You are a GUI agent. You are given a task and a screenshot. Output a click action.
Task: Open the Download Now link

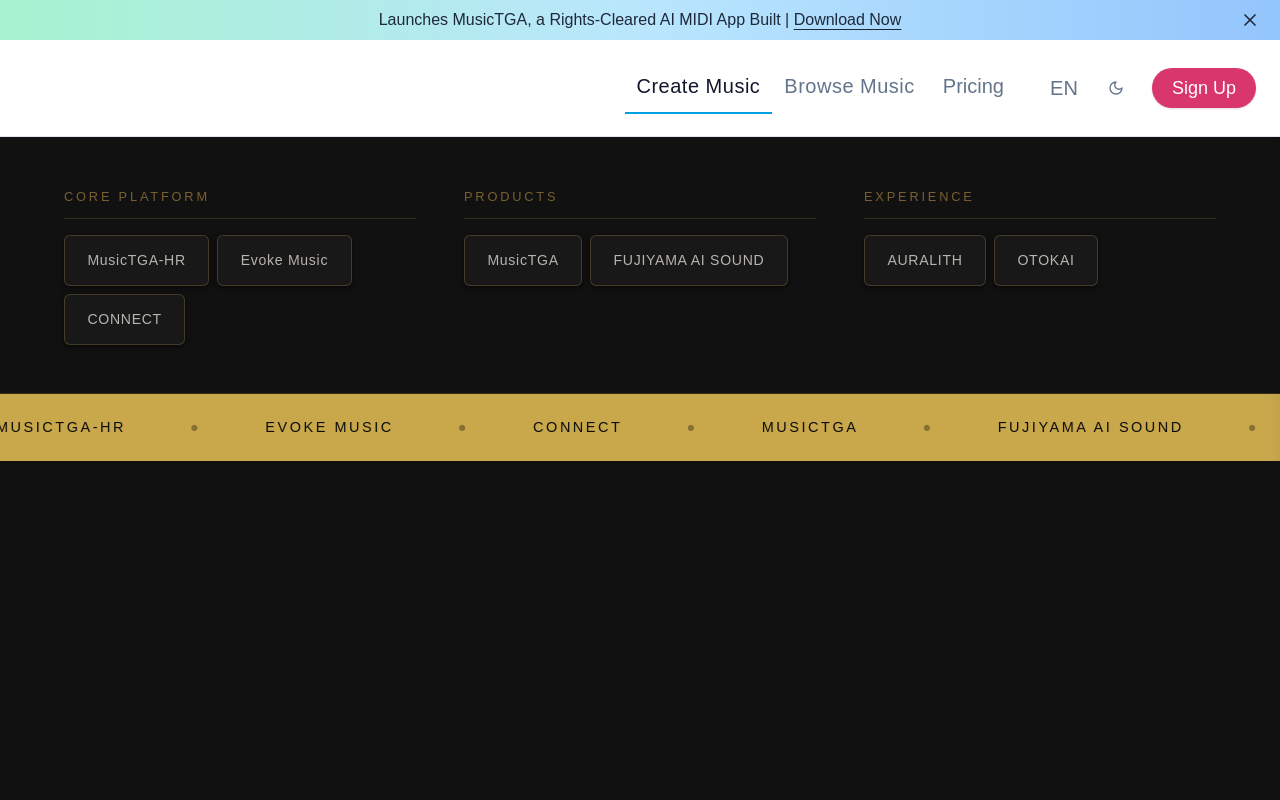847,20
